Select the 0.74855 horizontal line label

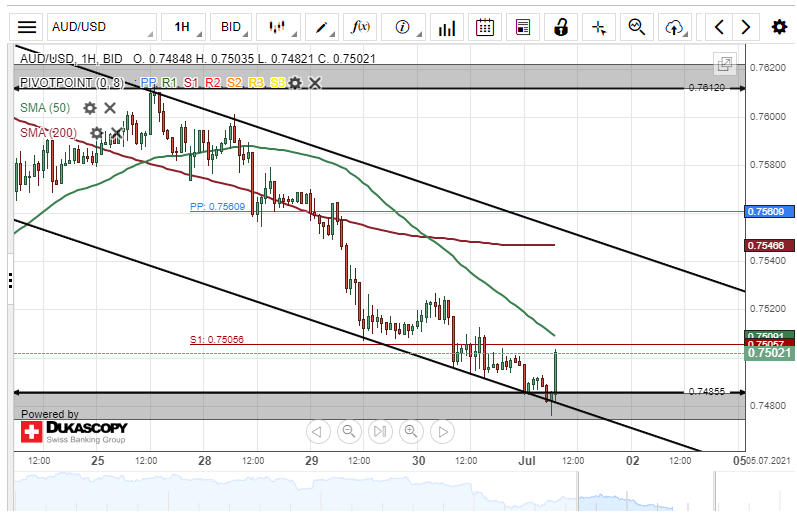click(707, 392)
